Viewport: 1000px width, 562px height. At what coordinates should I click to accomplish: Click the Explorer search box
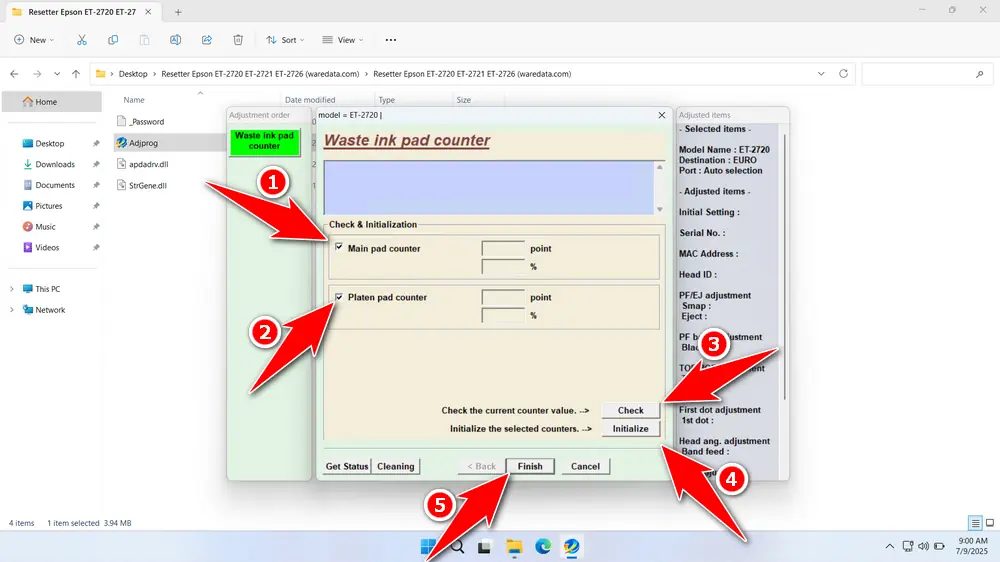point(925,74)
